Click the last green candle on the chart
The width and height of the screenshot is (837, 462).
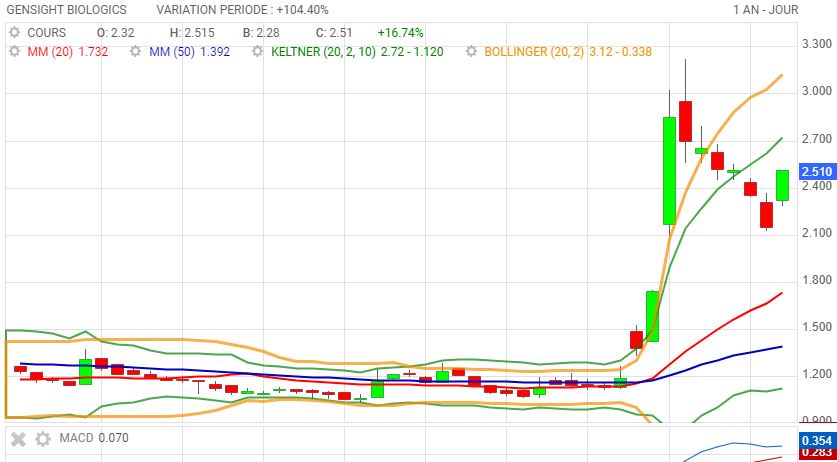coord(782,185)
